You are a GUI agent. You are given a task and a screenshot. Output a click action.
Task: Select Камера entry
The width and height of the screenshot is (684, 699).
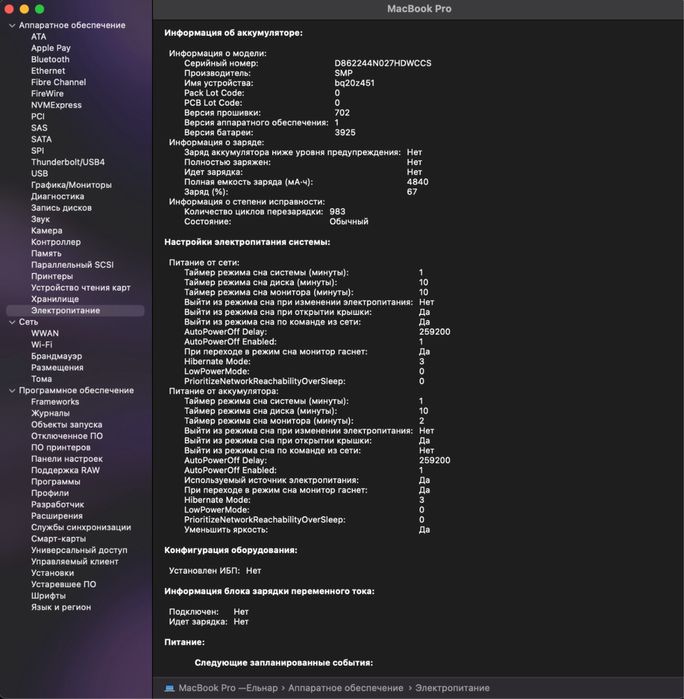tap(46, 230)
